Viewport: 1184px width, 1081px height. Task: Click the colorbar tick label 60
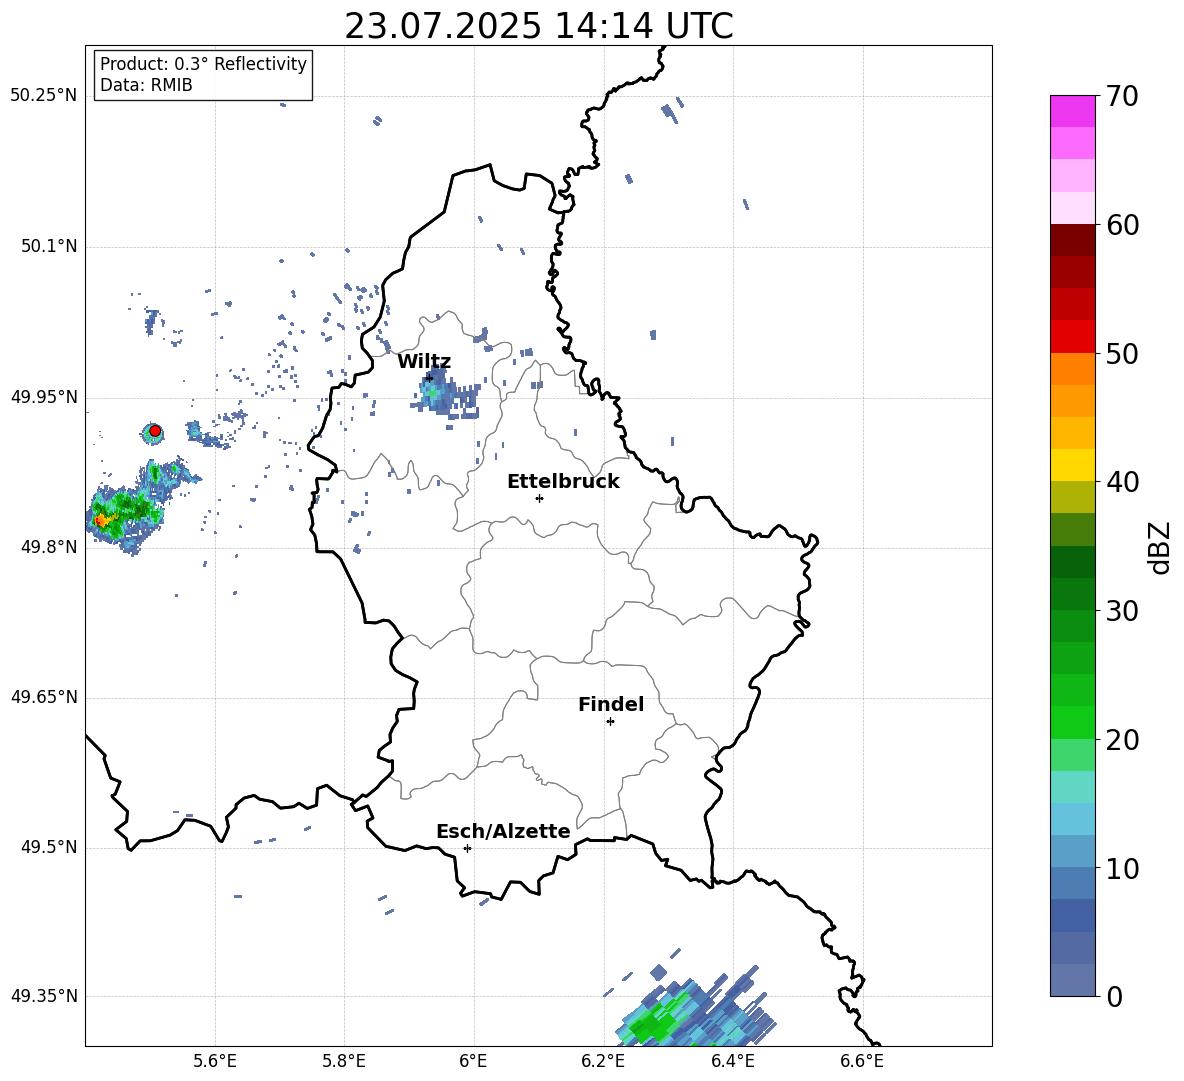coord(1122,225)
